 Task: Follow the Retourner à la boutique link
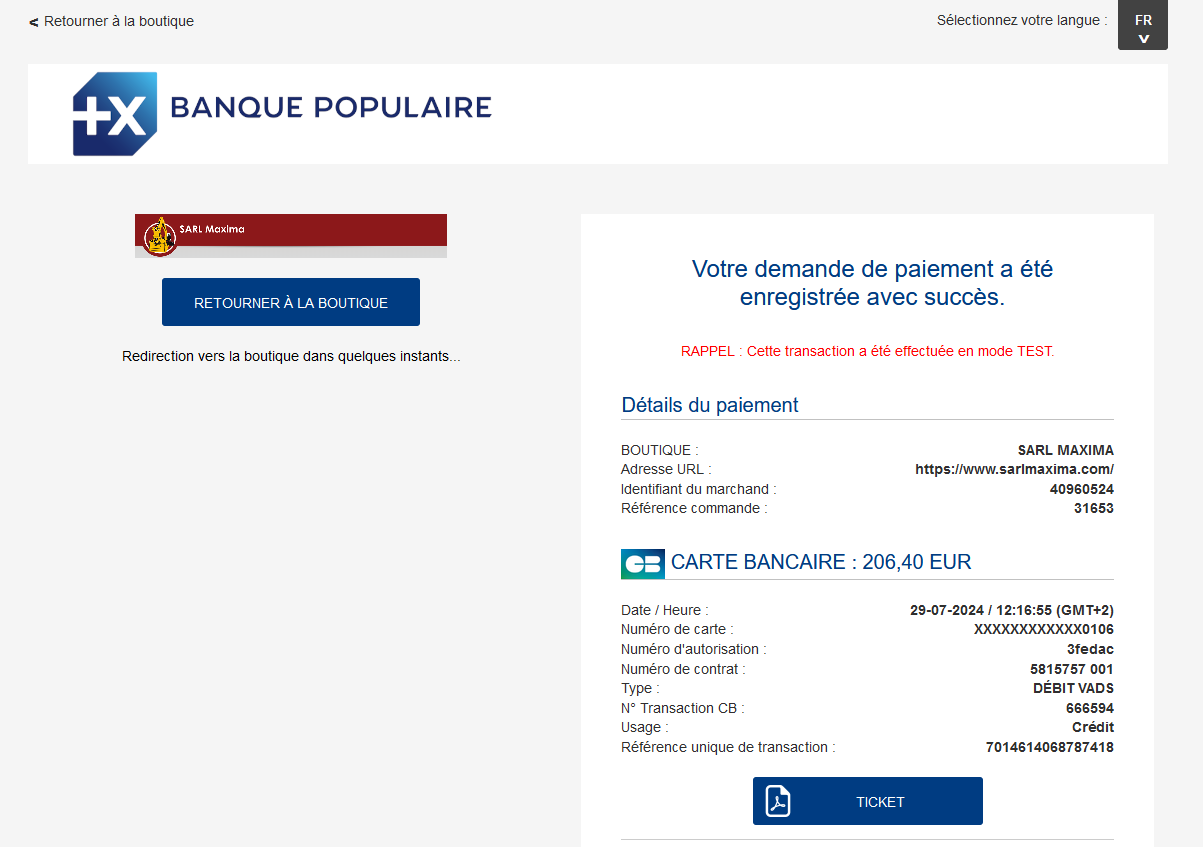click(118, 21)
